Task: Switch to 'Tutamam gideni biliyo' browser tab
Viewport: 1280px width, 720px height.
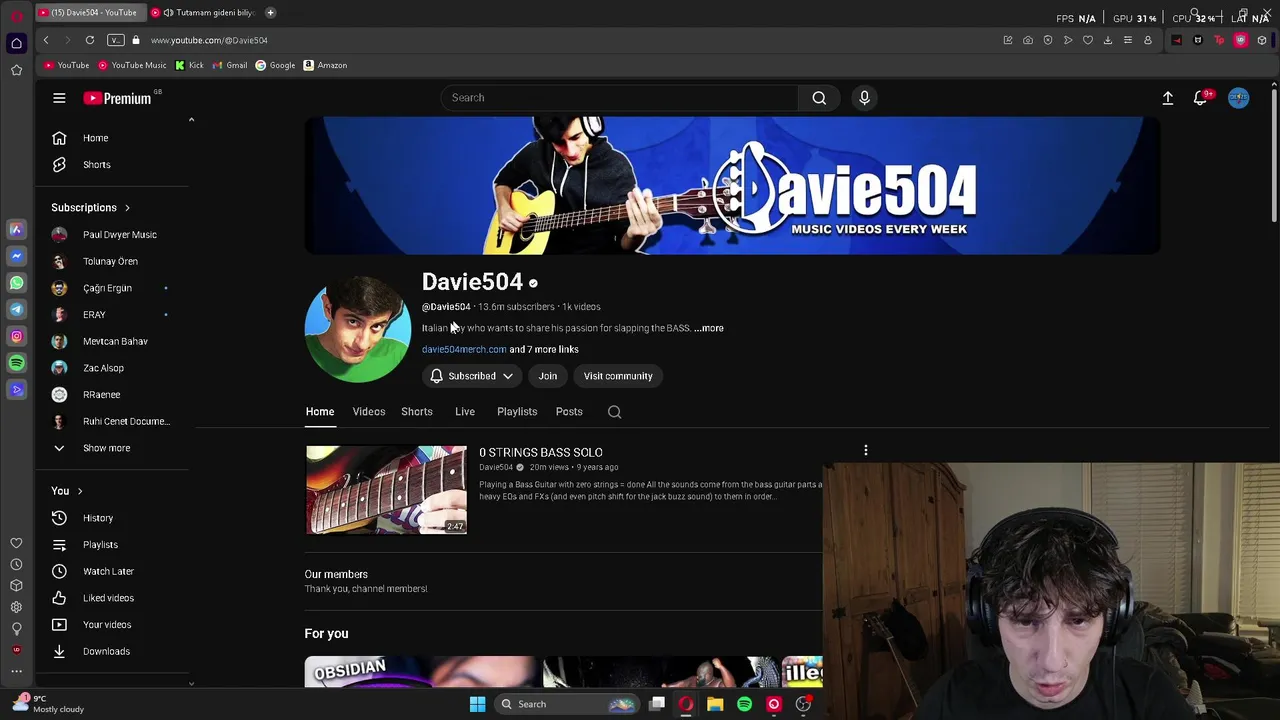Action: click(x=203, y=13)
